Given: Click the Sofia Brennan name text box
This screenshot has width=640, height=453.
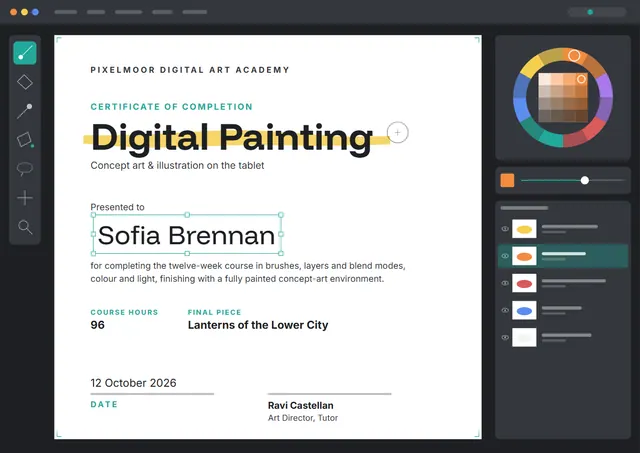Looking at the screenshot, I should pyautogui.click(x=187, y=234).
